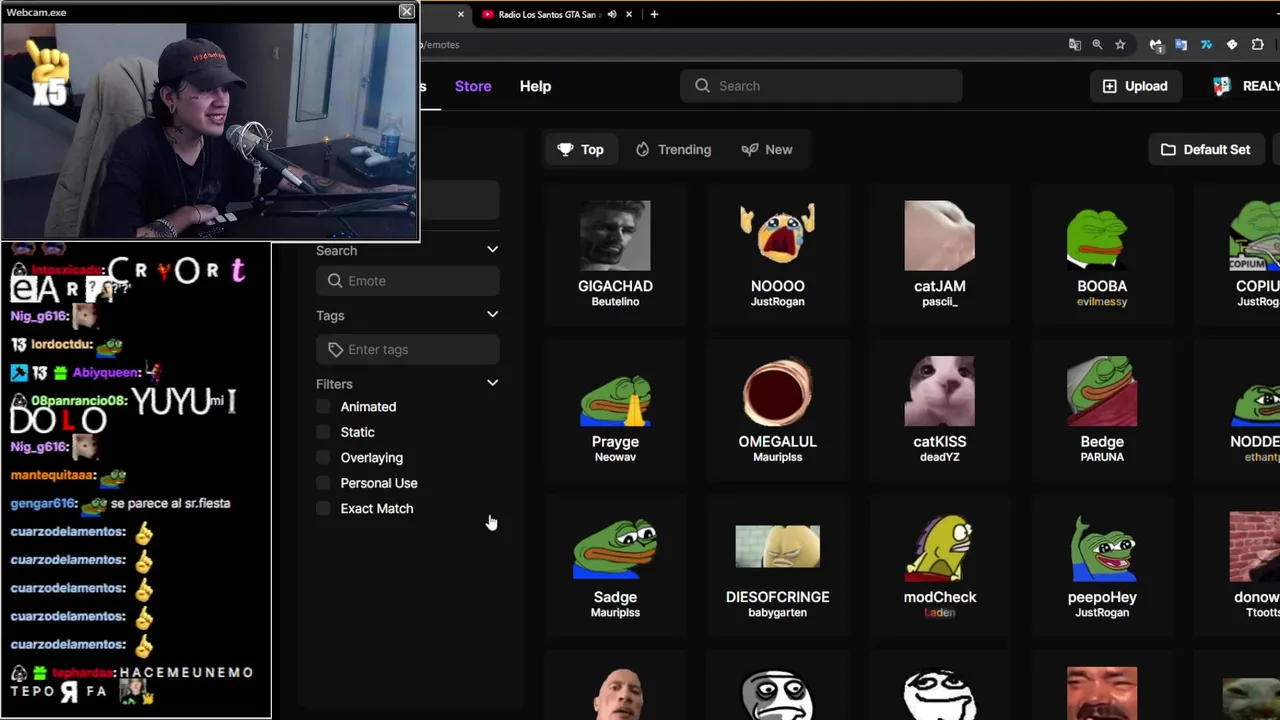Collapse the Search section chevron
This screenshot has width=1280, height=720.
pos(492,249)
